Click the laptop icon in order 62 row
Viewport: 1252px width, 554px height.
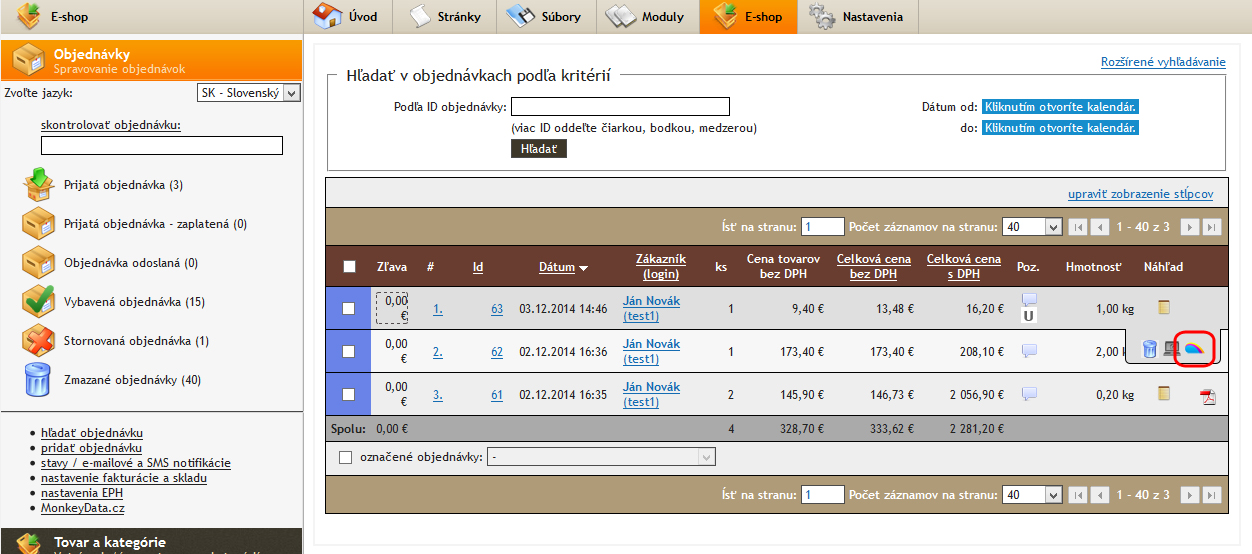pos(1171,350)
